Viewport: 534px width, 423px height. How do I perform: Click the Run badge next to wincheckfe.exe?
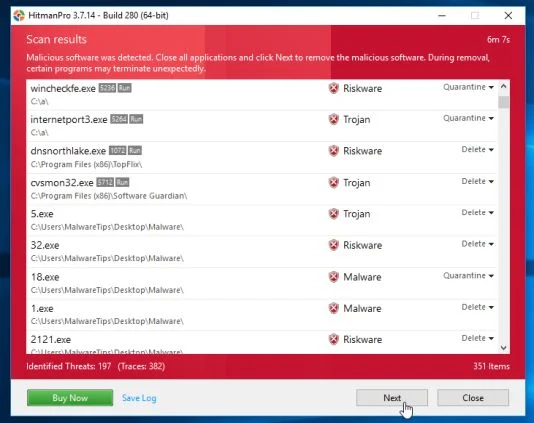point(124,88)
